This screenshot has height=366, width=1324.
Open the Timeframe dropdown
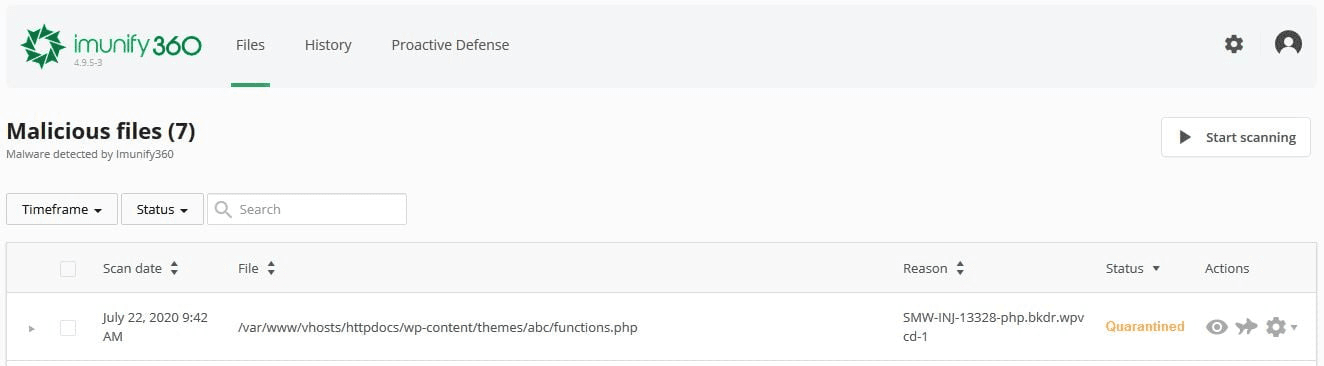tap(62, 209)
